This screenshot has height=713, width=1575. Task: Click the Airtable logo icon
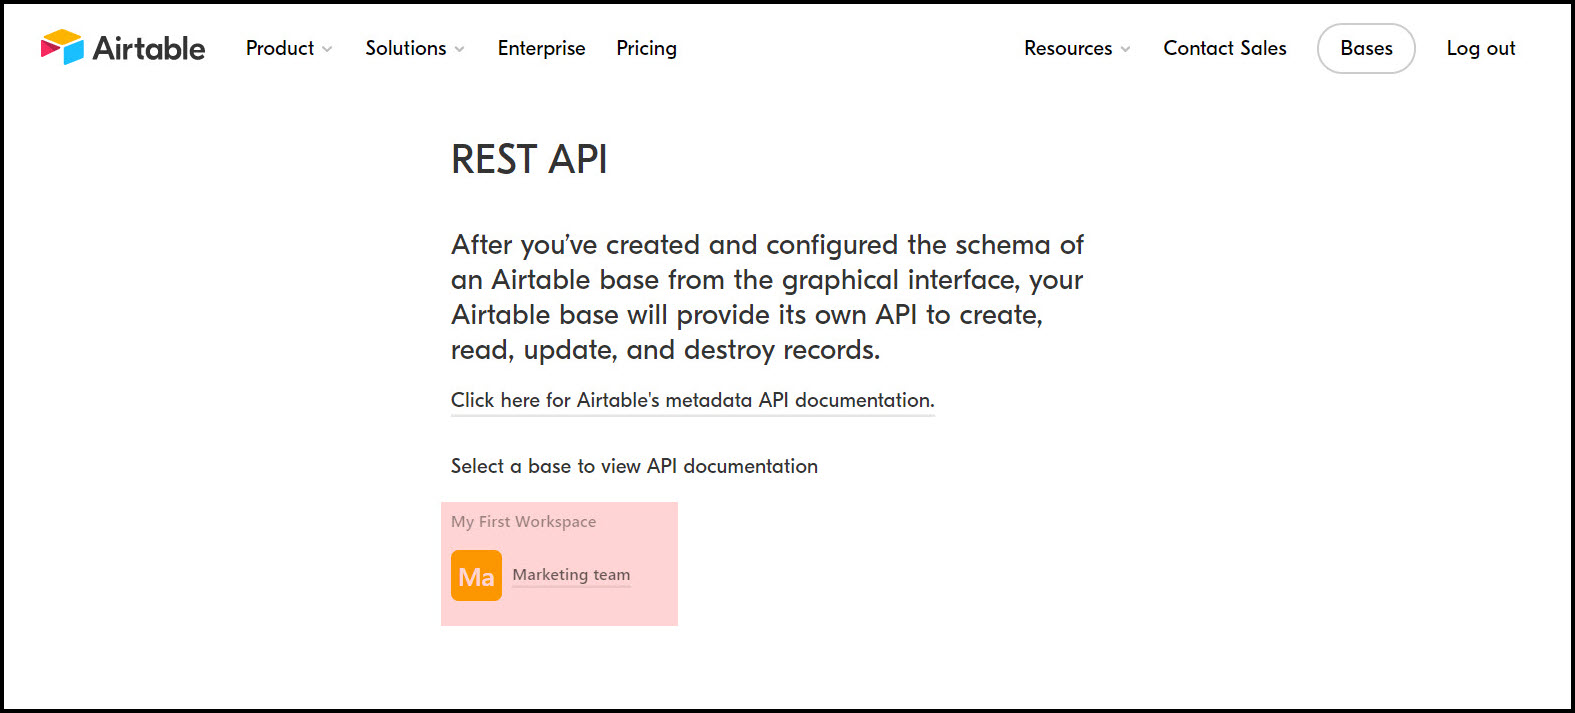tap(62, 47)
